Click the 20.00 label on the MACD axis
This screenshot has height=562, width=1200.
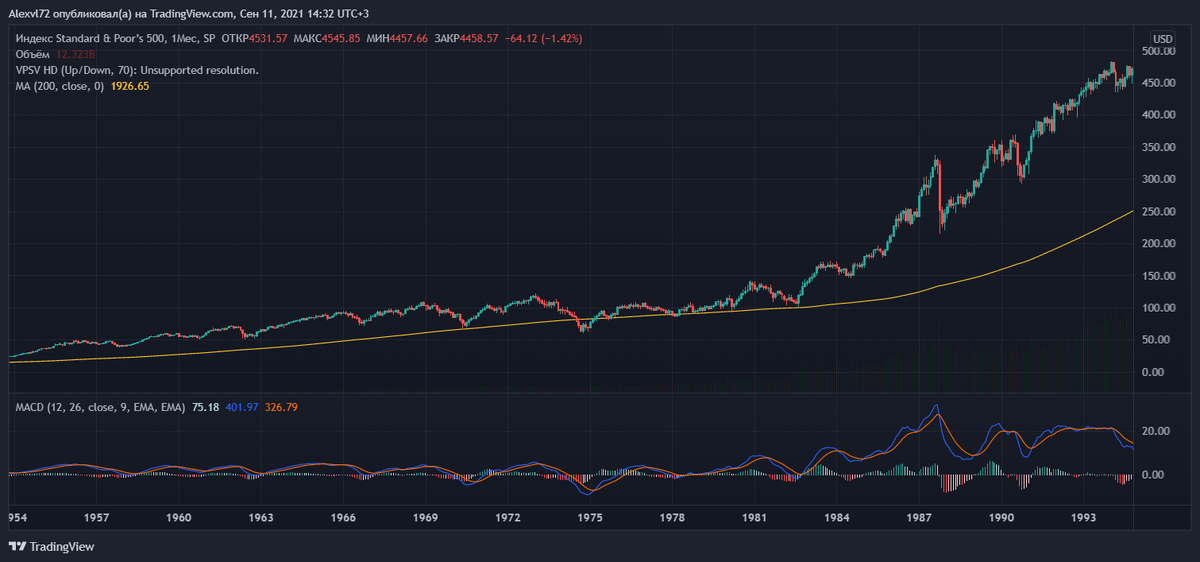click(1158, 431)
